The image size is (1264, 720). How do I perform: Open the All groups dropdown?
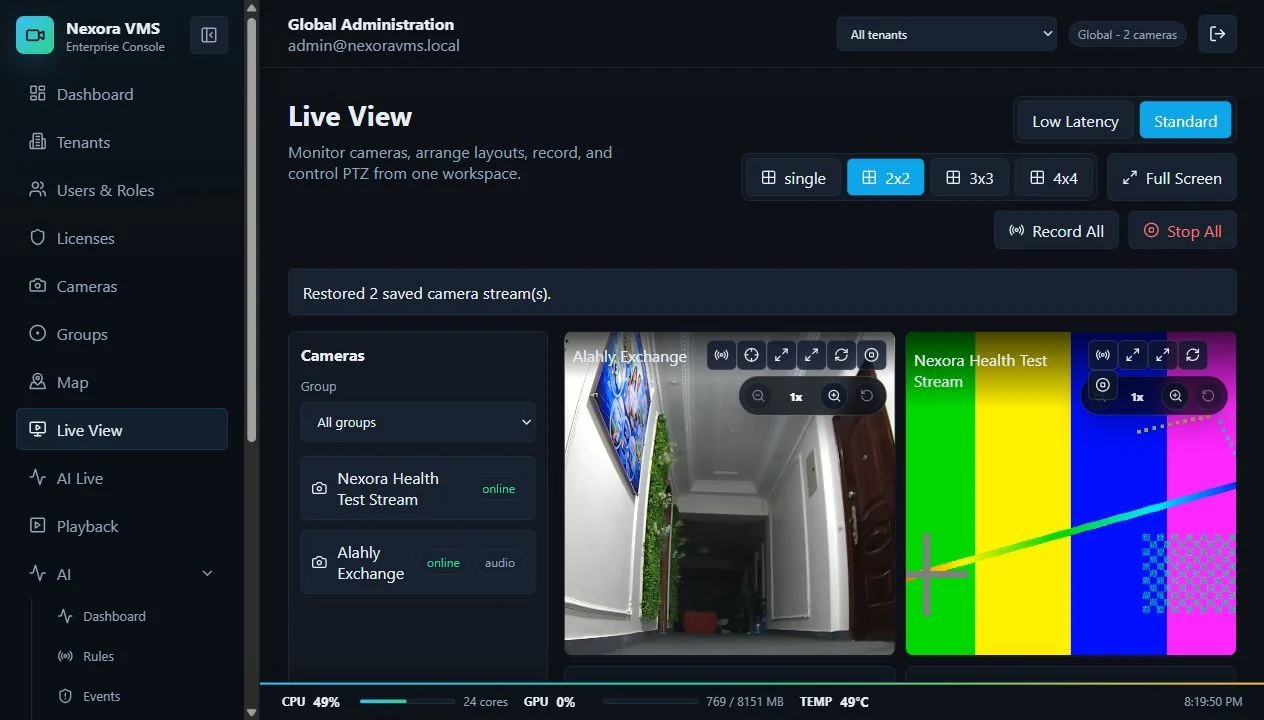[x=418, y=422]
